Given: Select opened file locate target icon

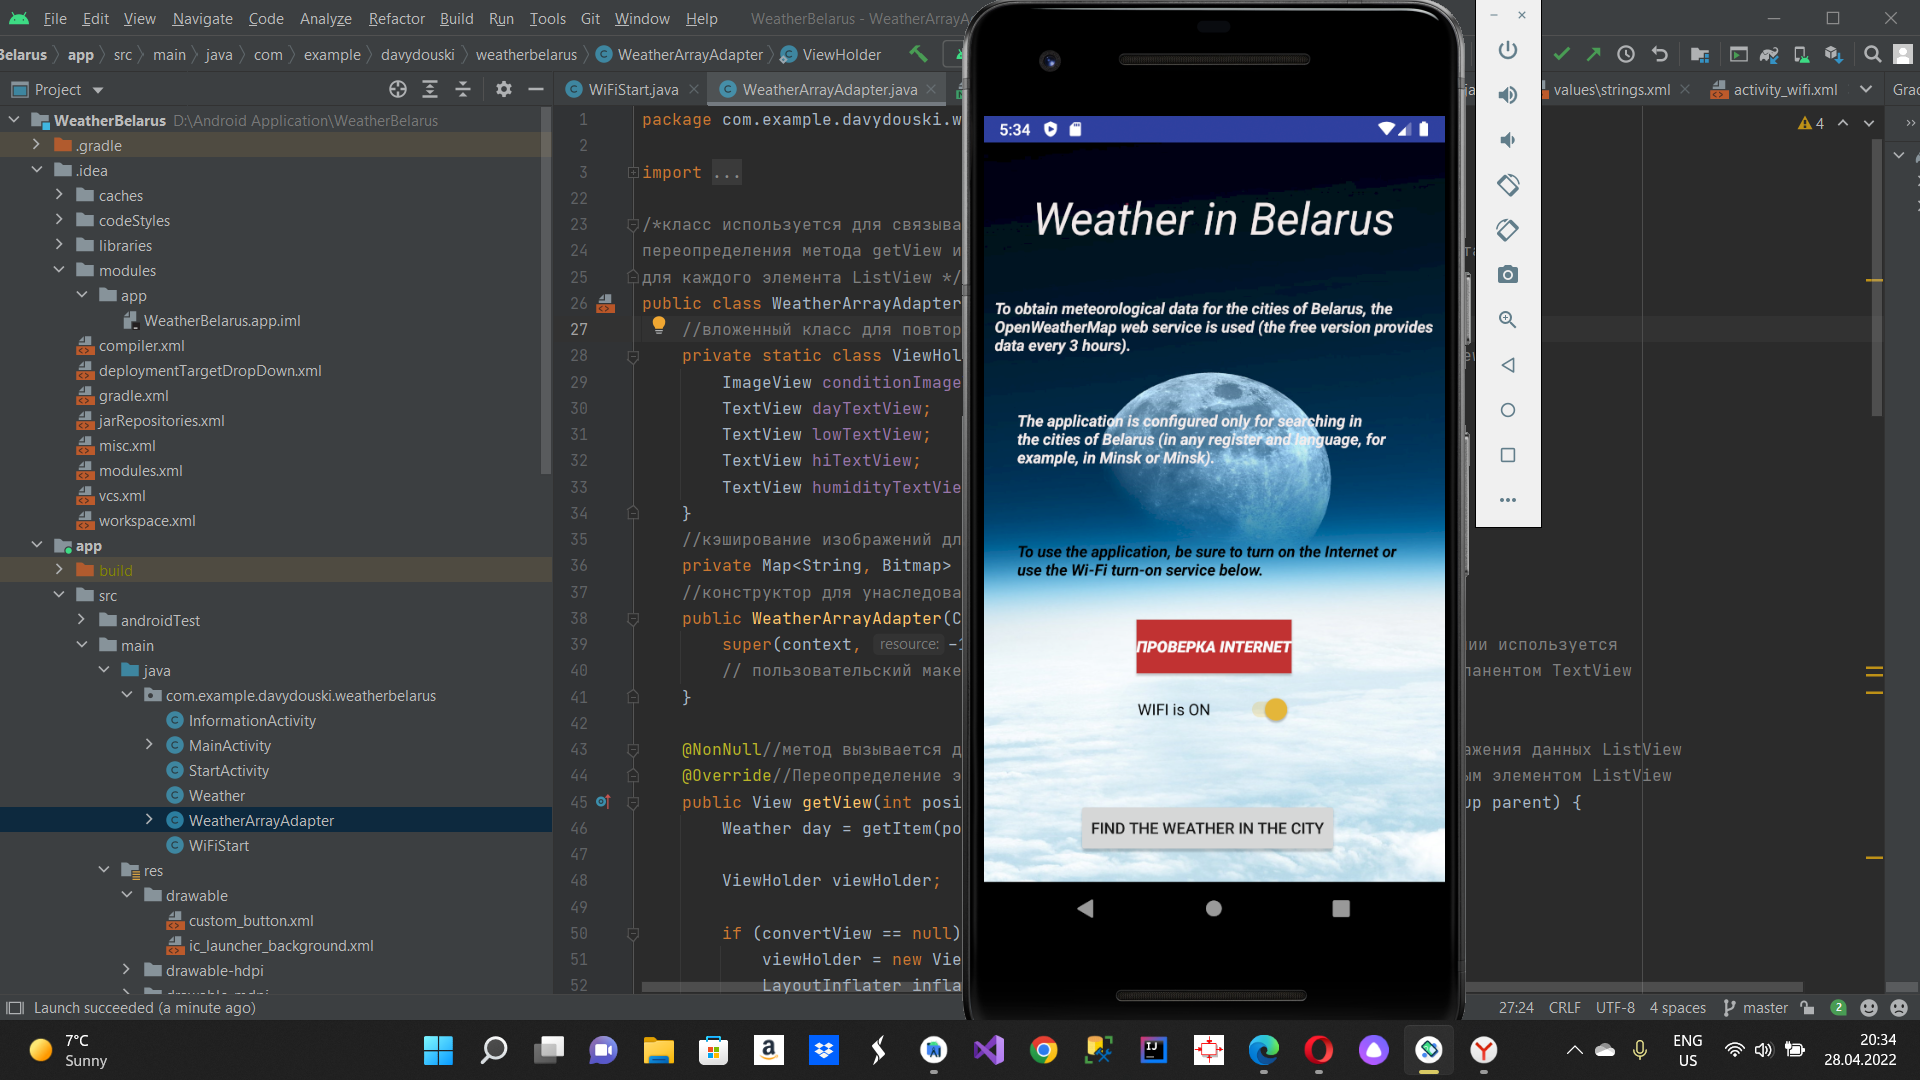Looking at the screenshot, I should pos(398,89).
